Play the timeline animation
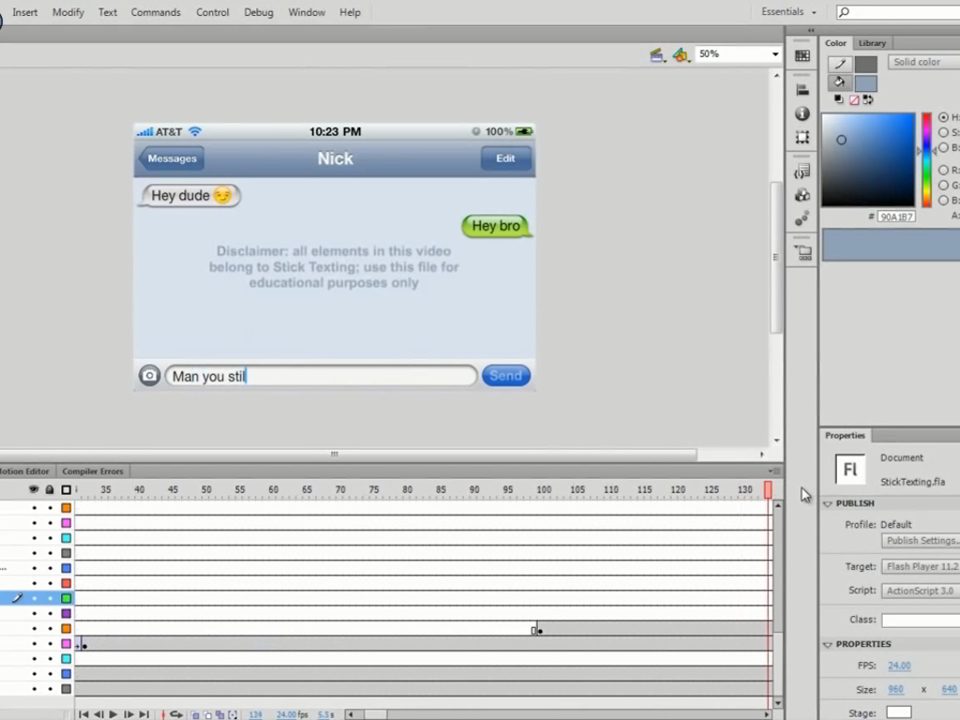The image size is (960, 720). [113, 714]
